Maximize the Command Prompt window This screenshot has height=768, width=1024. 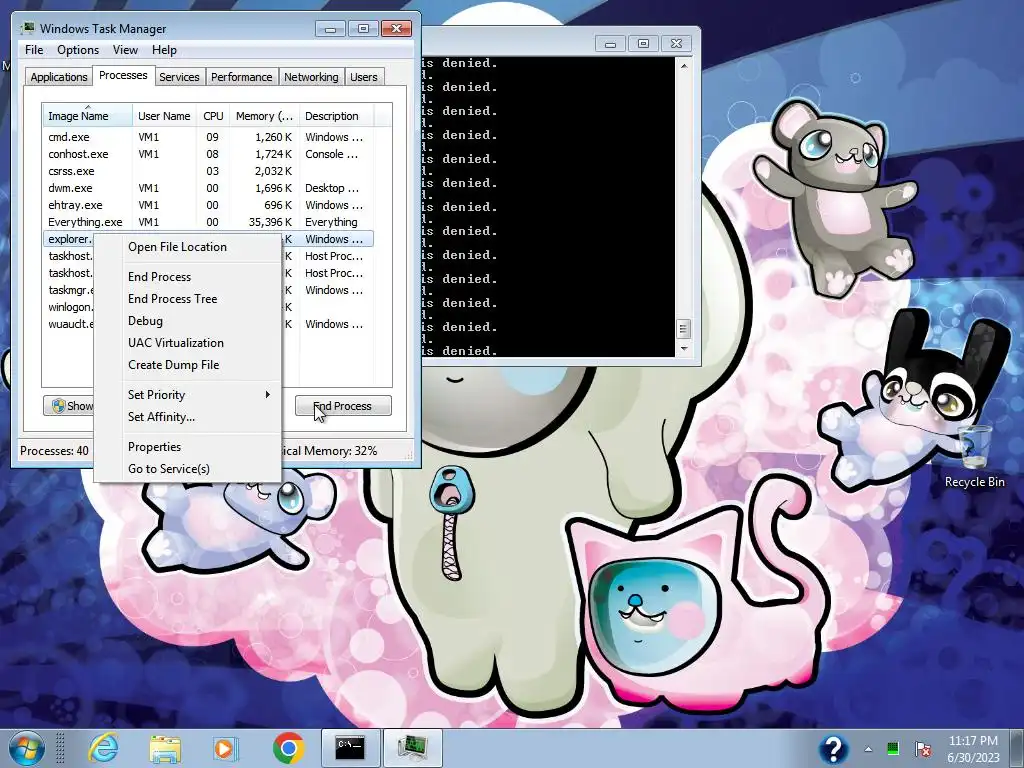pyautogui.click(x=643, y=44)
